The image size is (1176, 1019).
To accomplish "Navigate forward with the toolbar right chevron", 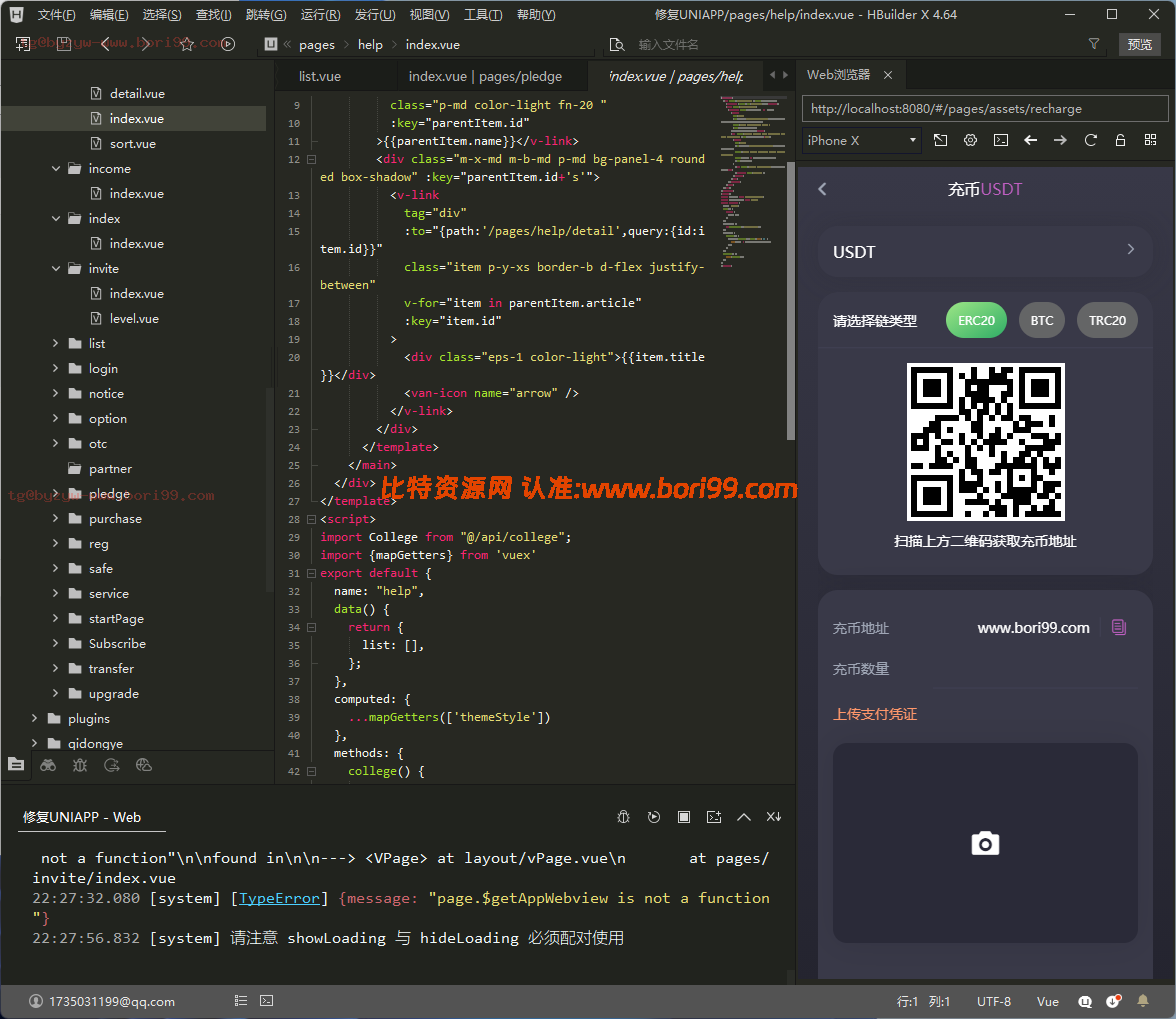I will click(146, 44).
